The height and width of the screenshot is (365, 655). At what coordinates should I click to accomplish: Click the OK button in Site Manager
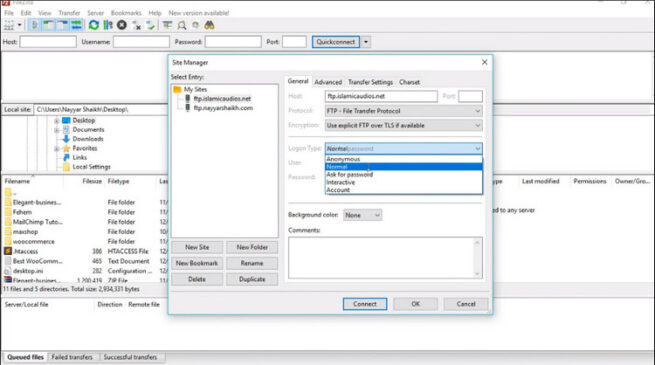pos(415,304)
